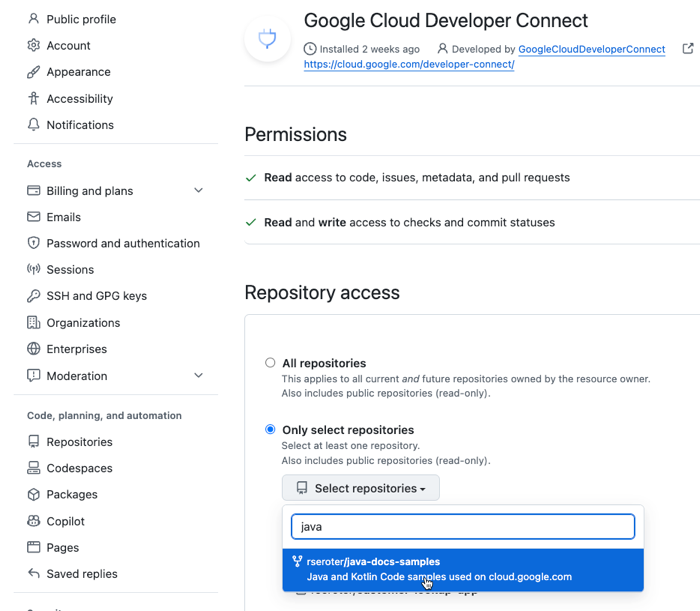
Task: Select the Only select repositories radio button
Action: [x=270, y=430]
